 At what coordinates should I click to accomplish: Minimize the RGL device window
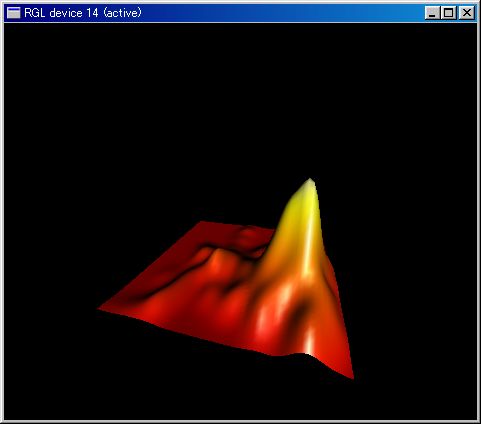[x=432, y=13]
